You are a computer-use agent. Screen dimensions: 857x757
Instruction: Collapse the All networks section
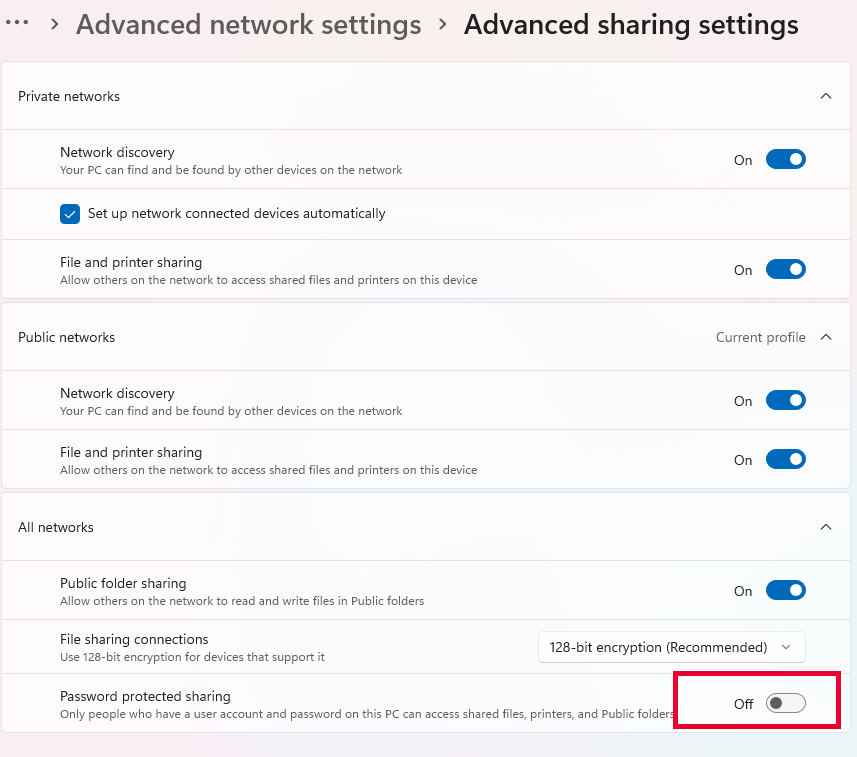click(x=826, y=527)
